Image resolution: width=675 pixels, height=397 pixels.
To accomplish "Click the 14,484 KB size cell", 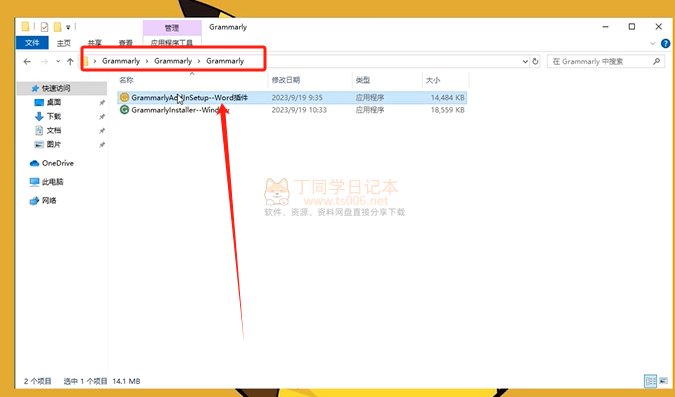I will (x=447, y=98).
